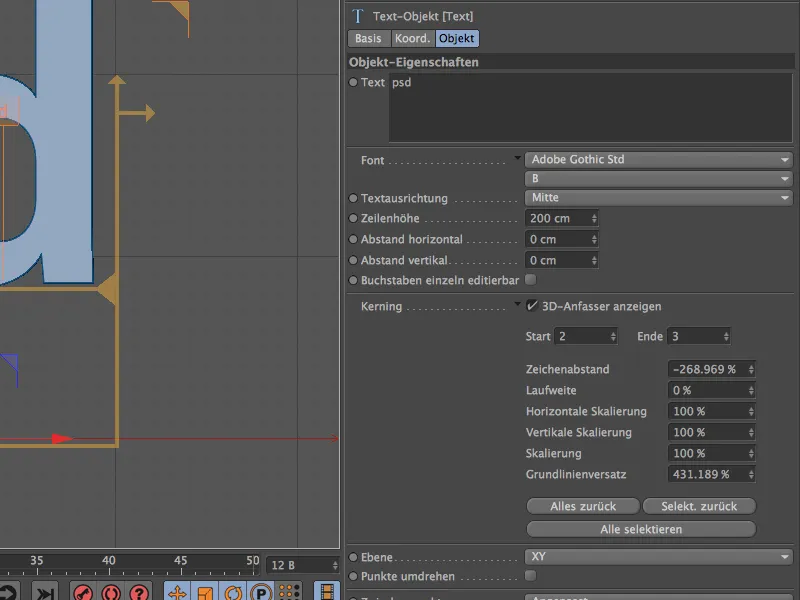This screenshot has height=600, width=800.
Task: Jump to the timeline end
Action: [x=45, y=592]
